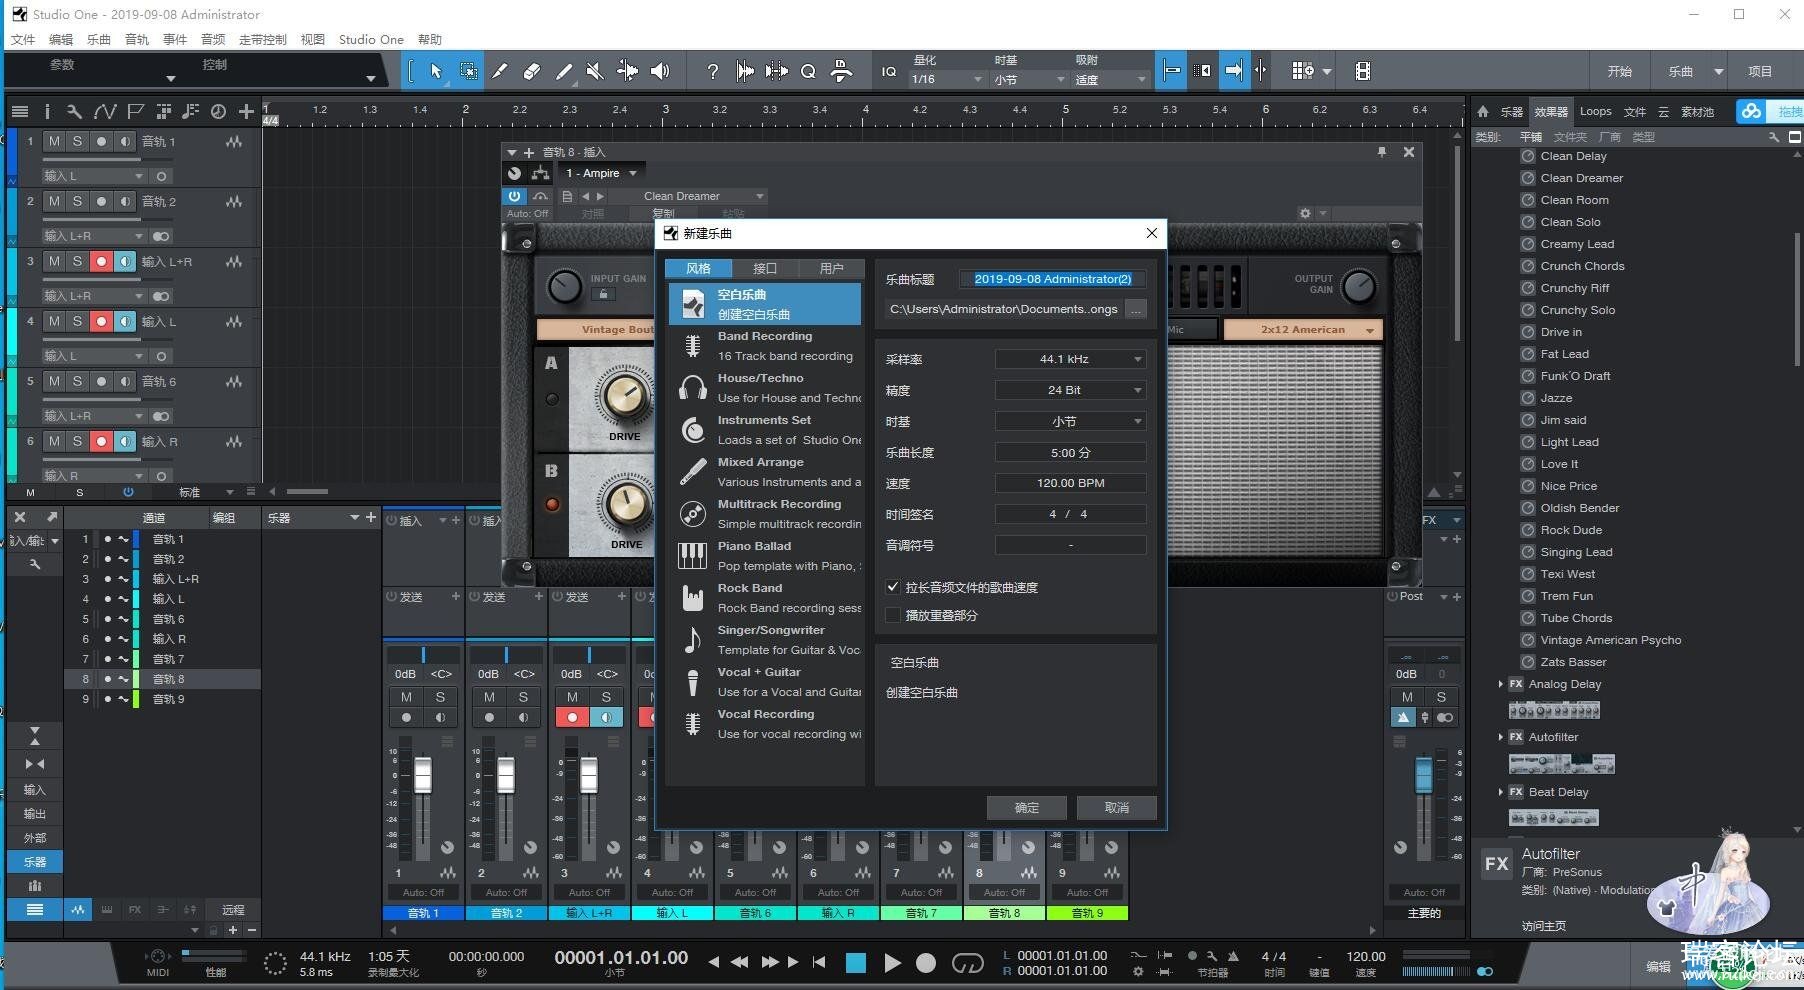The width and height of the screenshot is (1804, 990).
Task: Click the tempo 120.00 BPM field
Action: [1070, 483]
